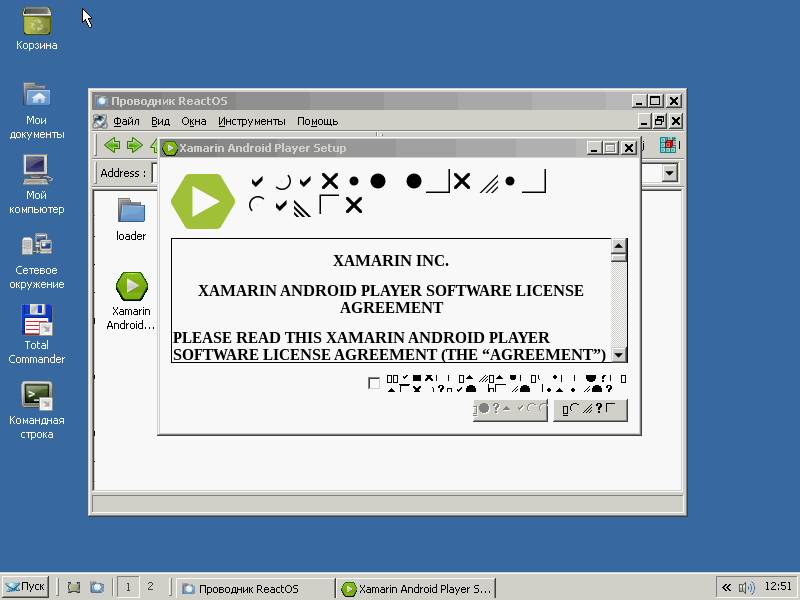Click the Forward arrow in Explorer toolbar
The image size is (800, 600).
click(x=134, y=145)
